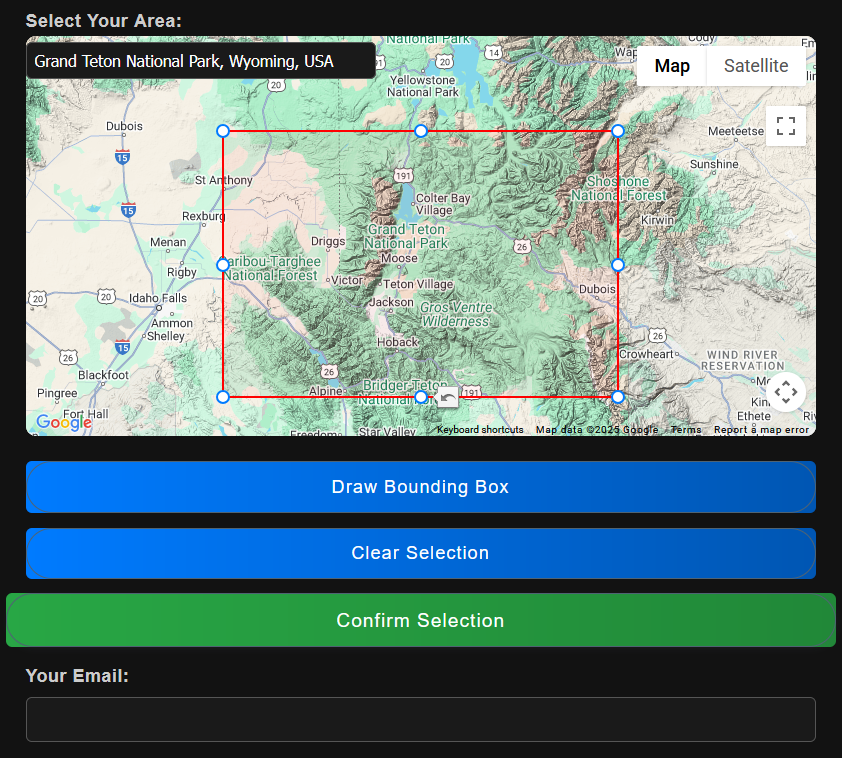
Task: Click the Confirm Selection button
Action: (421, 620)
